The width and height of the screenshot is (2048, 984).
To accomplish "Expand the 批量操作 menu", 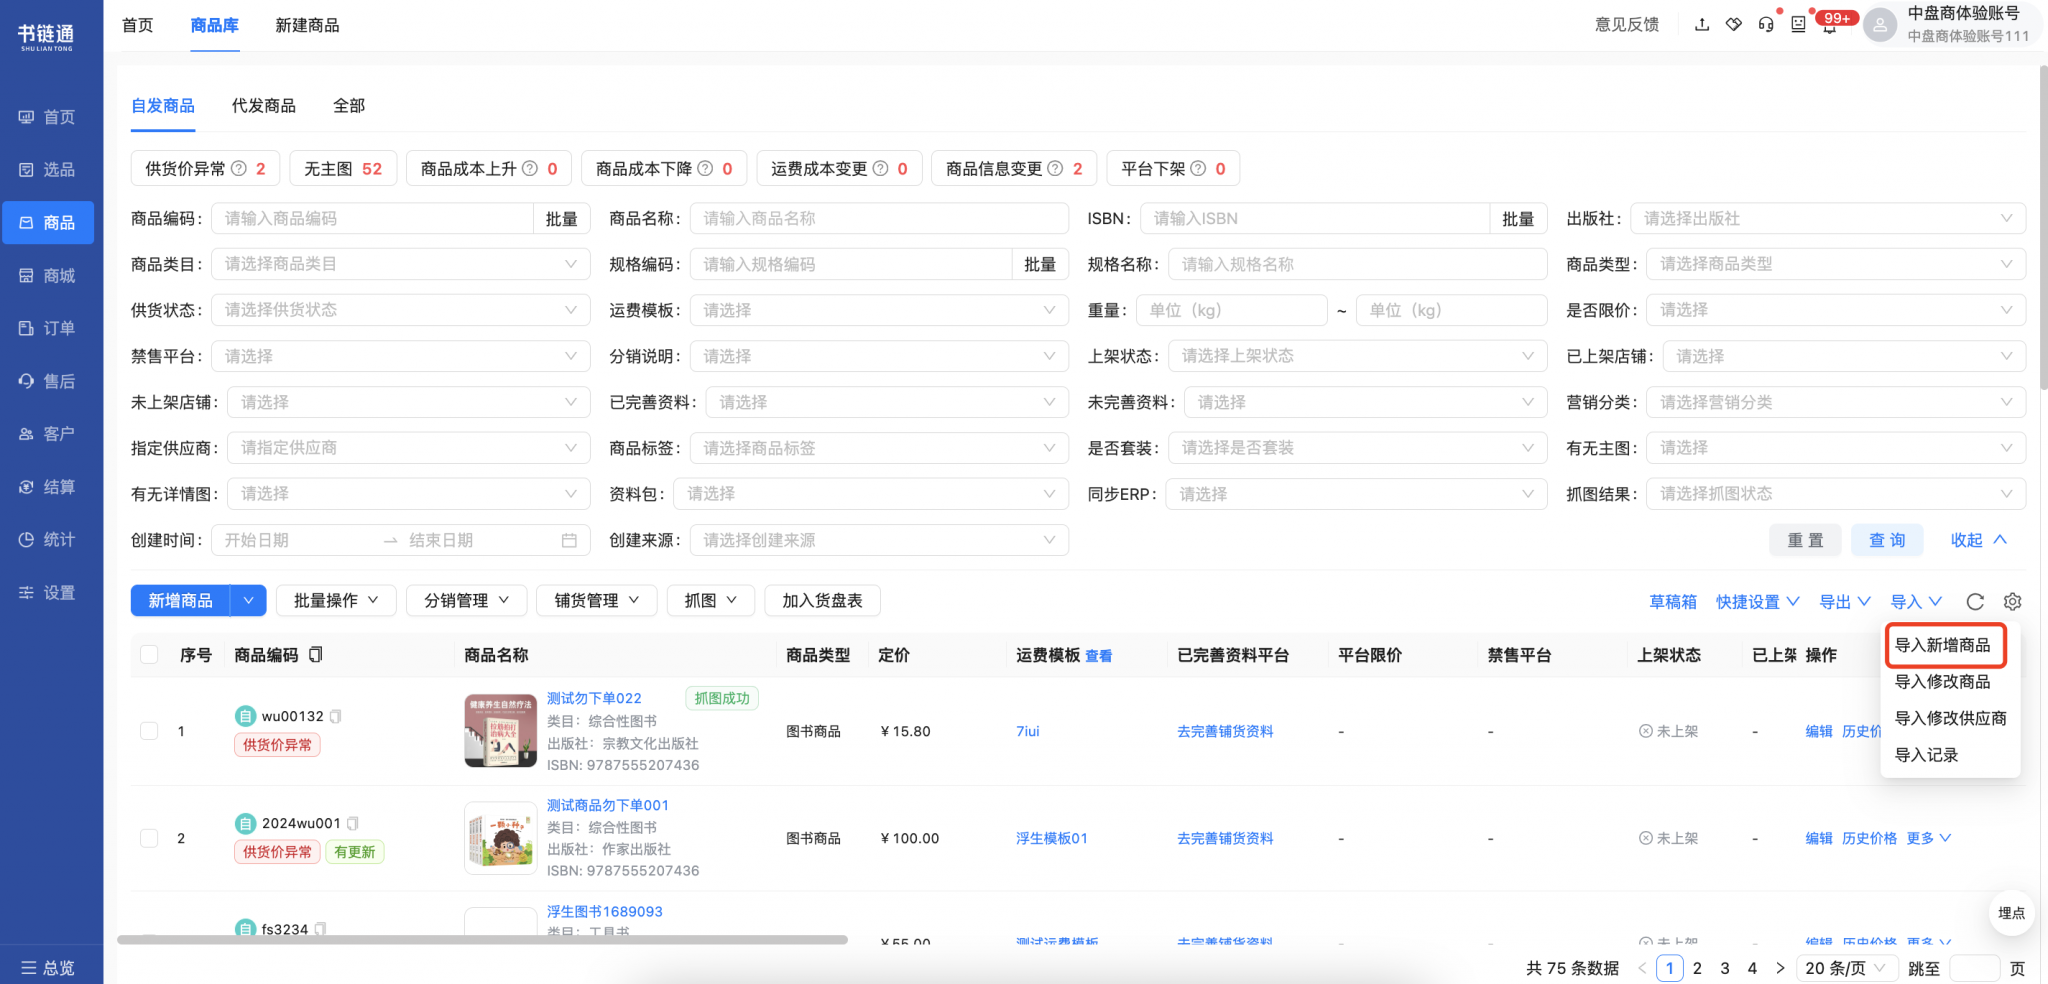I will pyautogui.click(x=336, y=600).
